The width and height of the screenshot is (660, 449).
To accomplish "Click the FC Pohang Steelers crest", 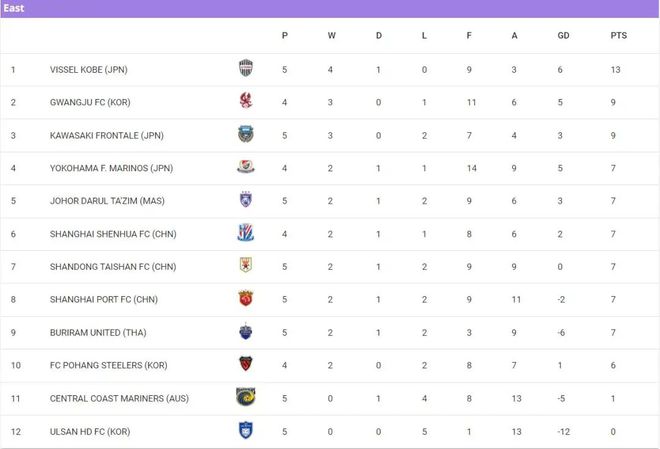I will pos(246,364).
